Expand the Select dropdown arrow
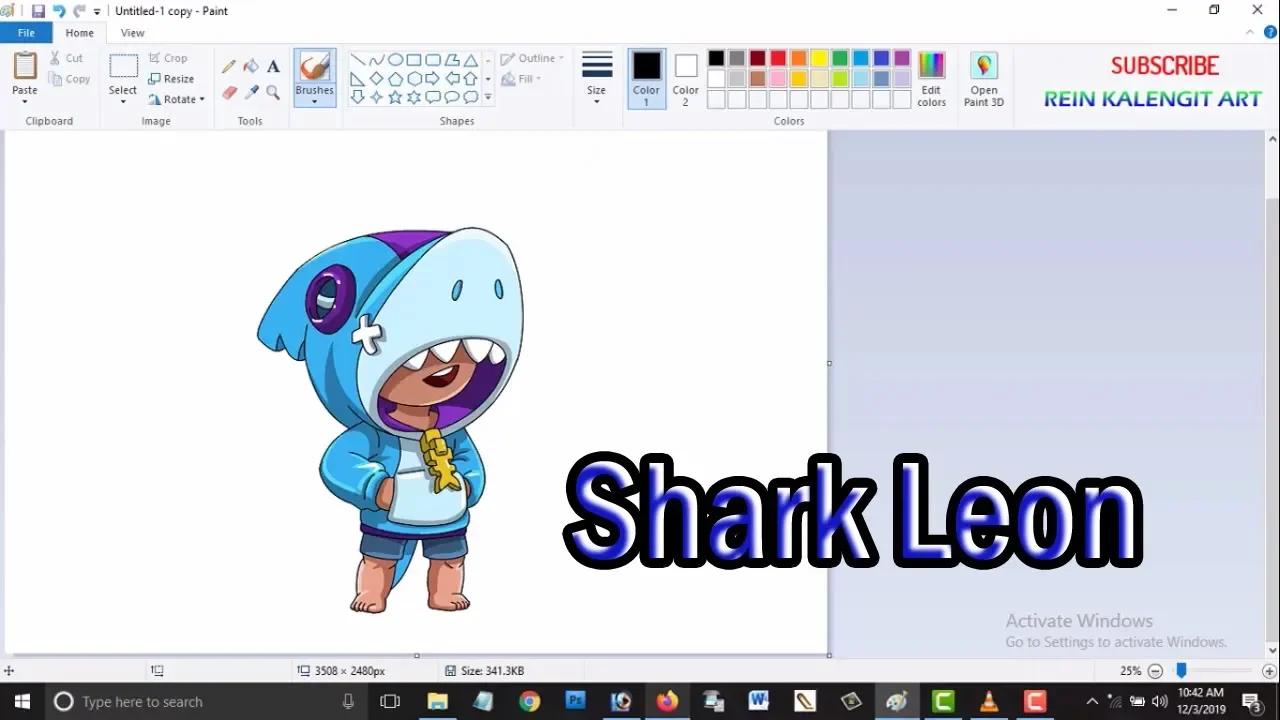1280x720 pixels. click(123, 101)
